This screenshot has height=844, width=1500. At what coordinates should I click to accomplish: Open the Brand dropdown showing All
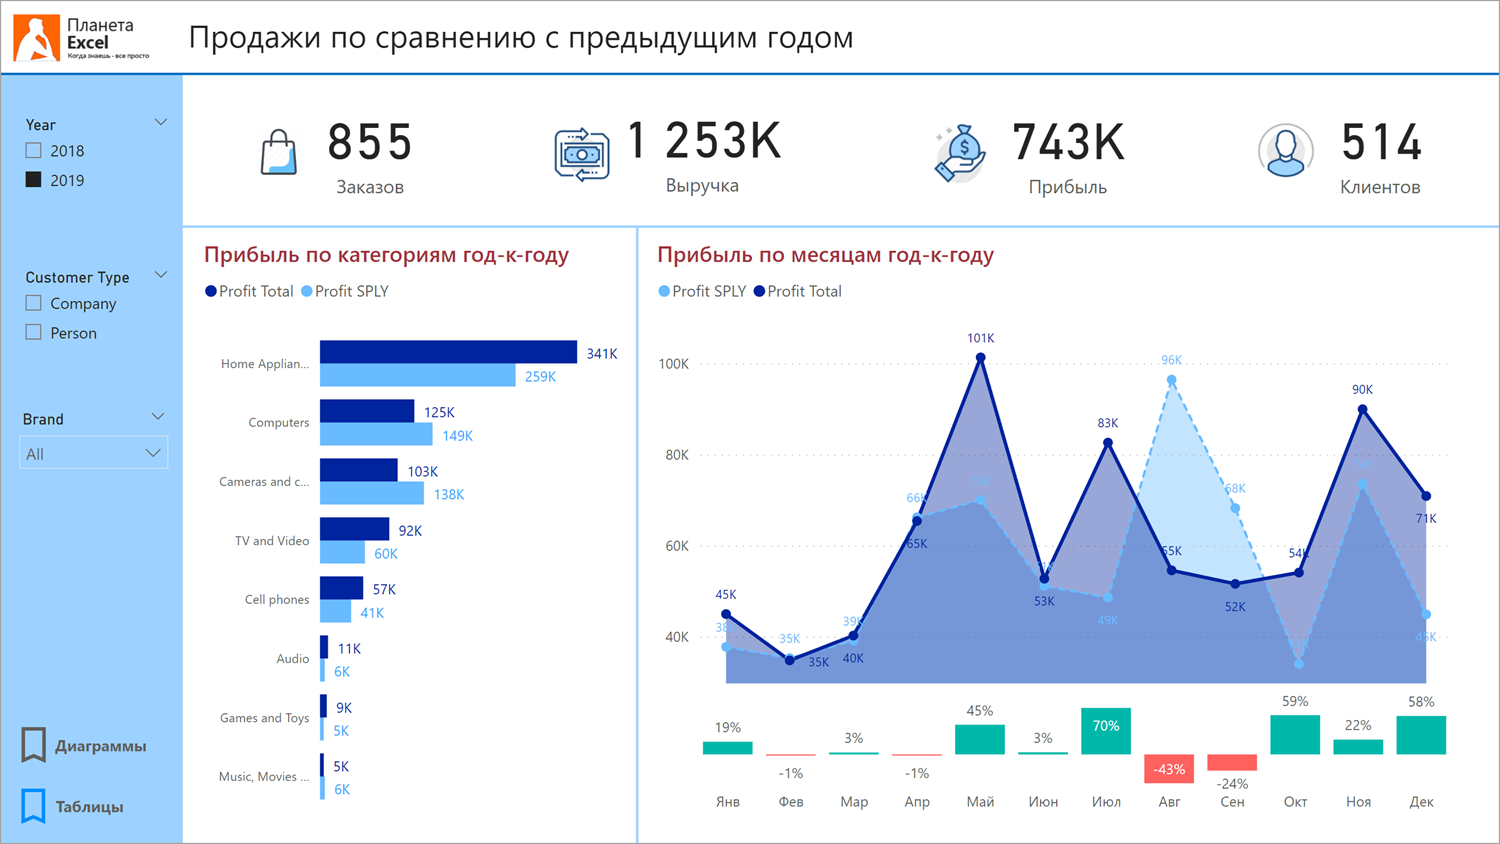pyautogui.click(x=93, y=453)
